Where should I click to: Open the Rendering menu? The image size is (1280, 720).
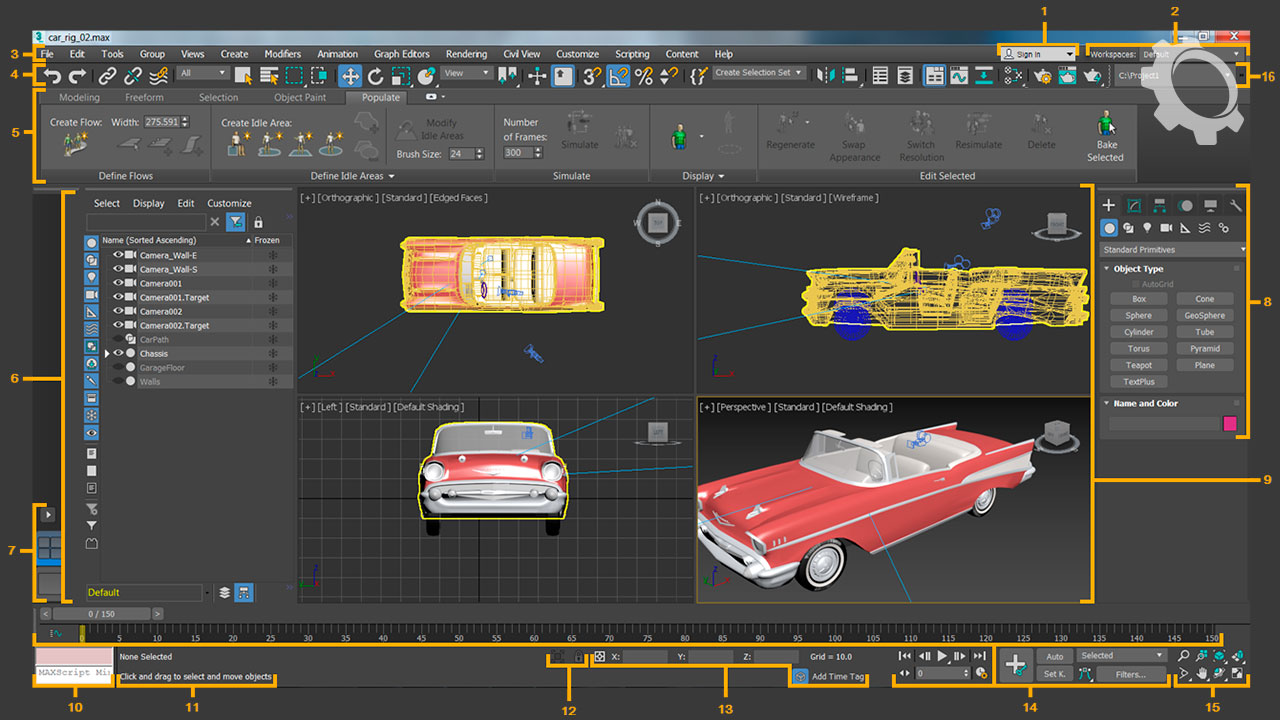[x=466, y=54]
